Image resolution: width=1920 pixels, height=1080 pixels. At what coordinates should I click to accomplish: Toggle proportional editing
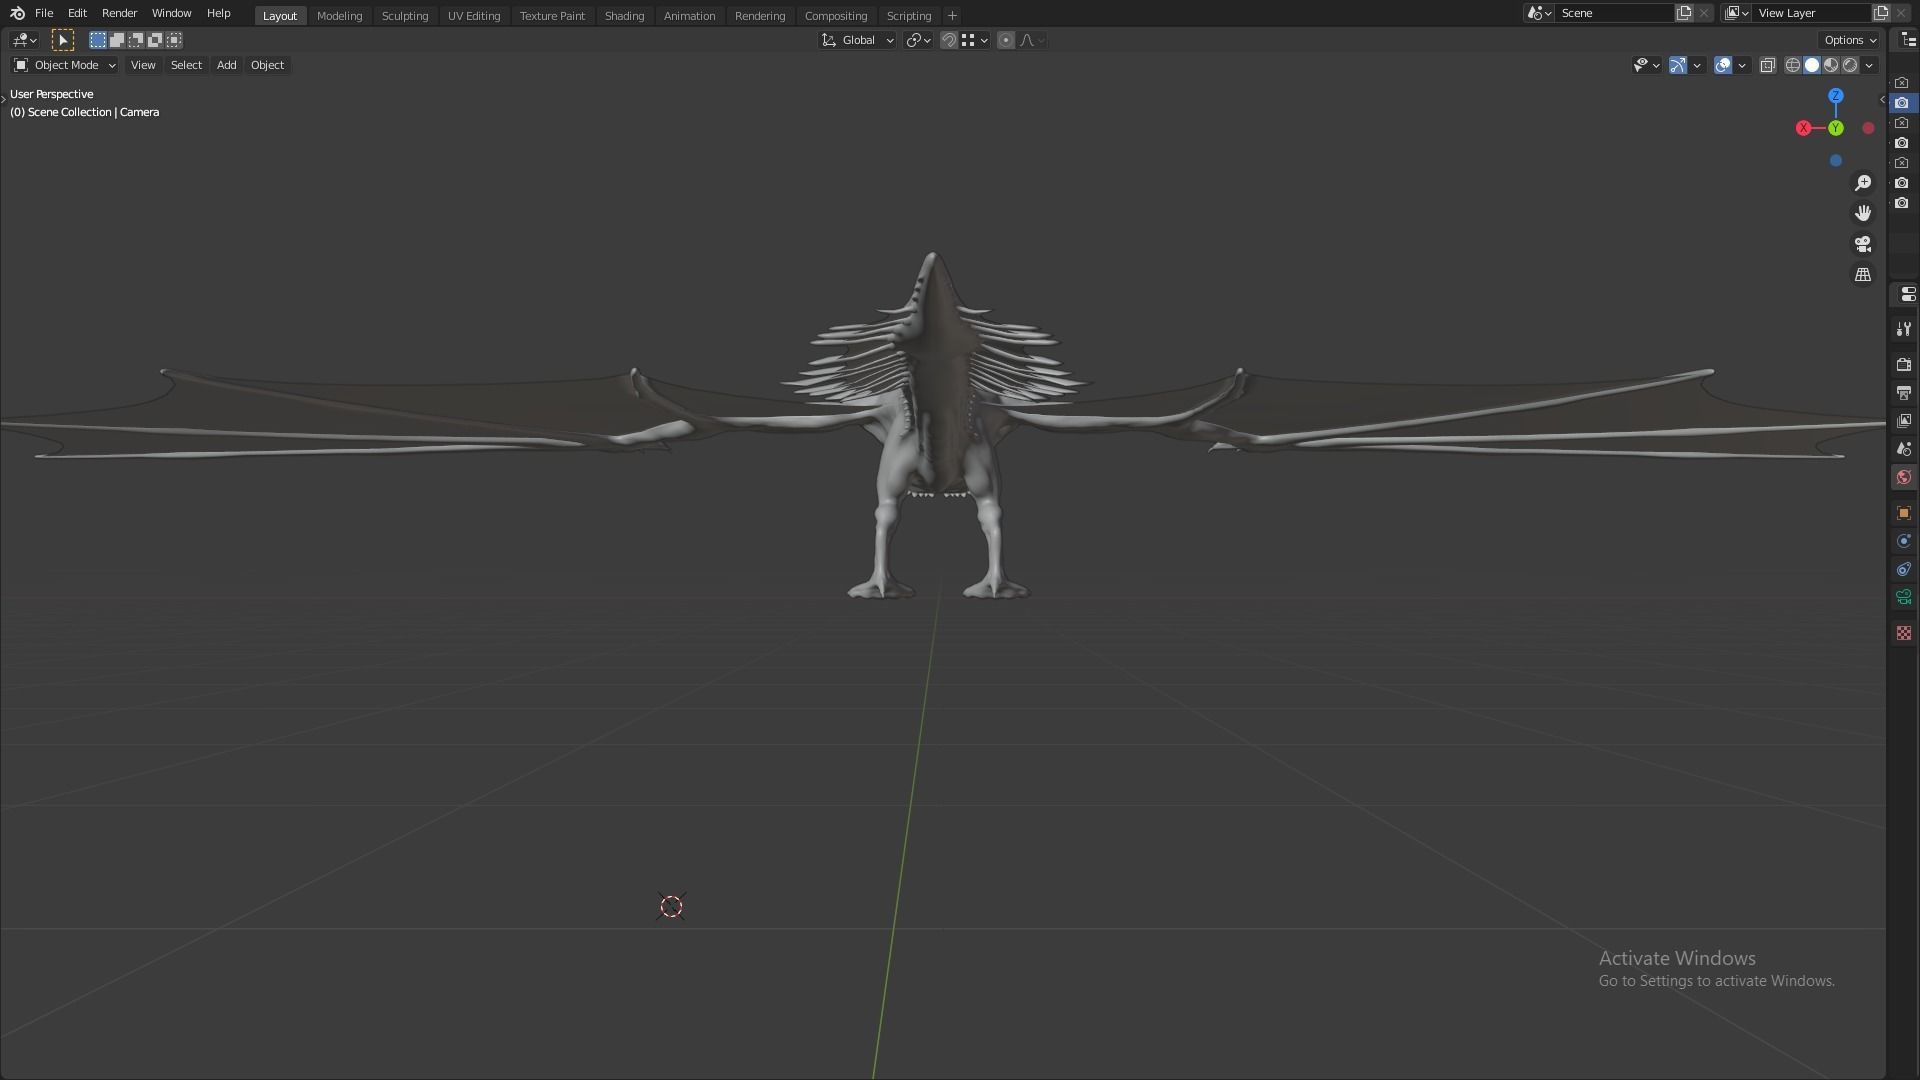(x=1006, y=40)
